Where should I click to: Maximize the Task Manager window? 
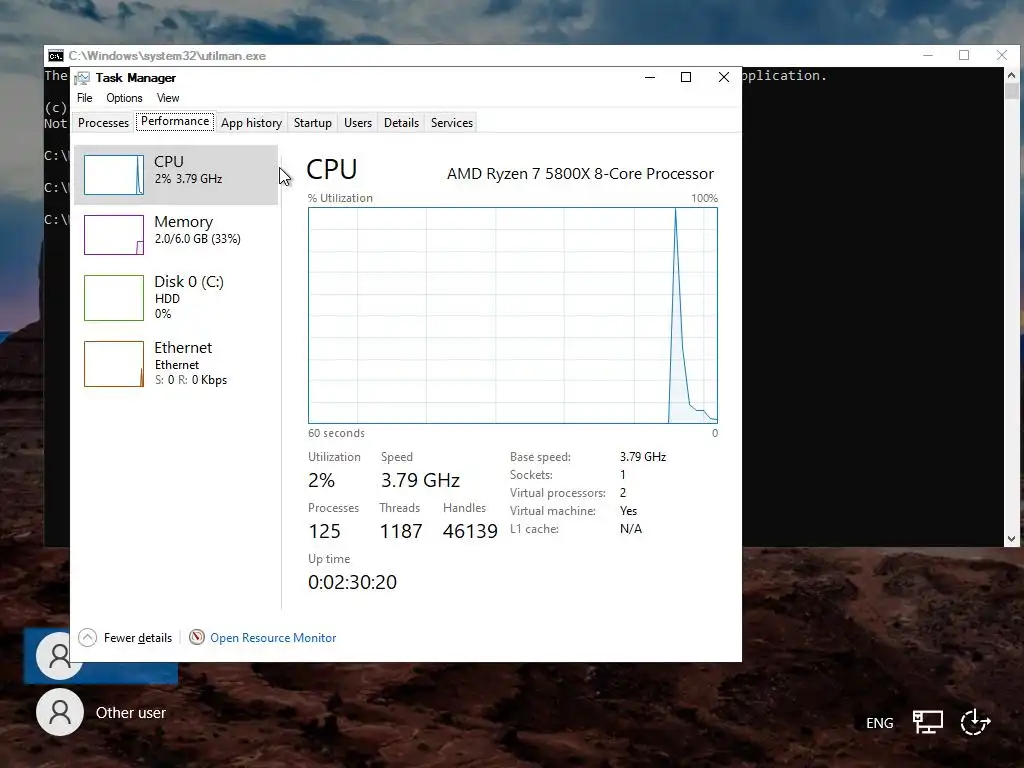[686, 77]
